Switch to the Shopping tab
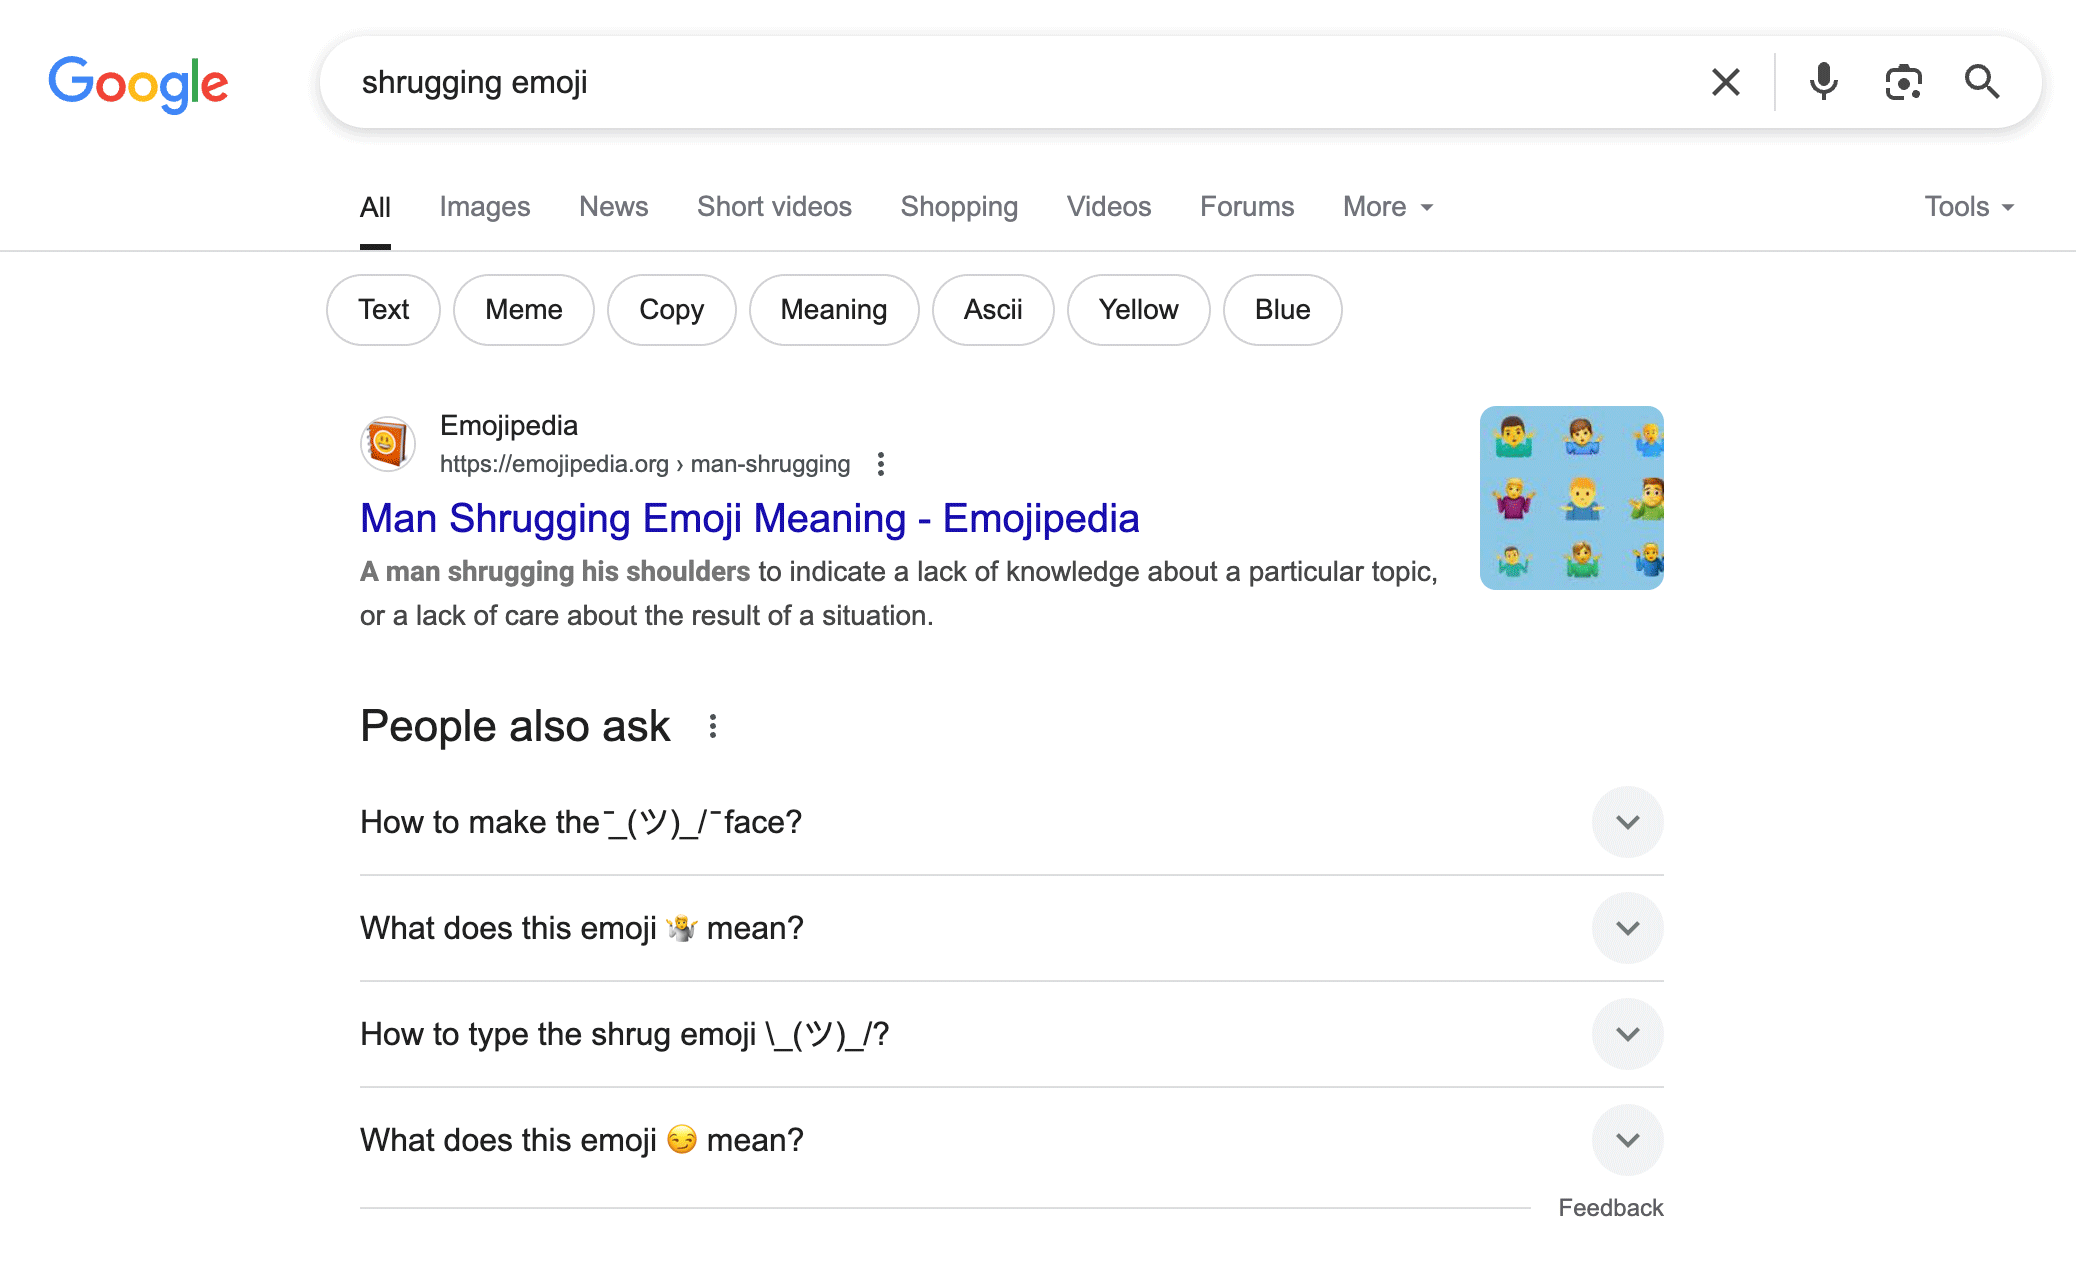Viewport: 2076px width, 1286px height. (959, 206)
